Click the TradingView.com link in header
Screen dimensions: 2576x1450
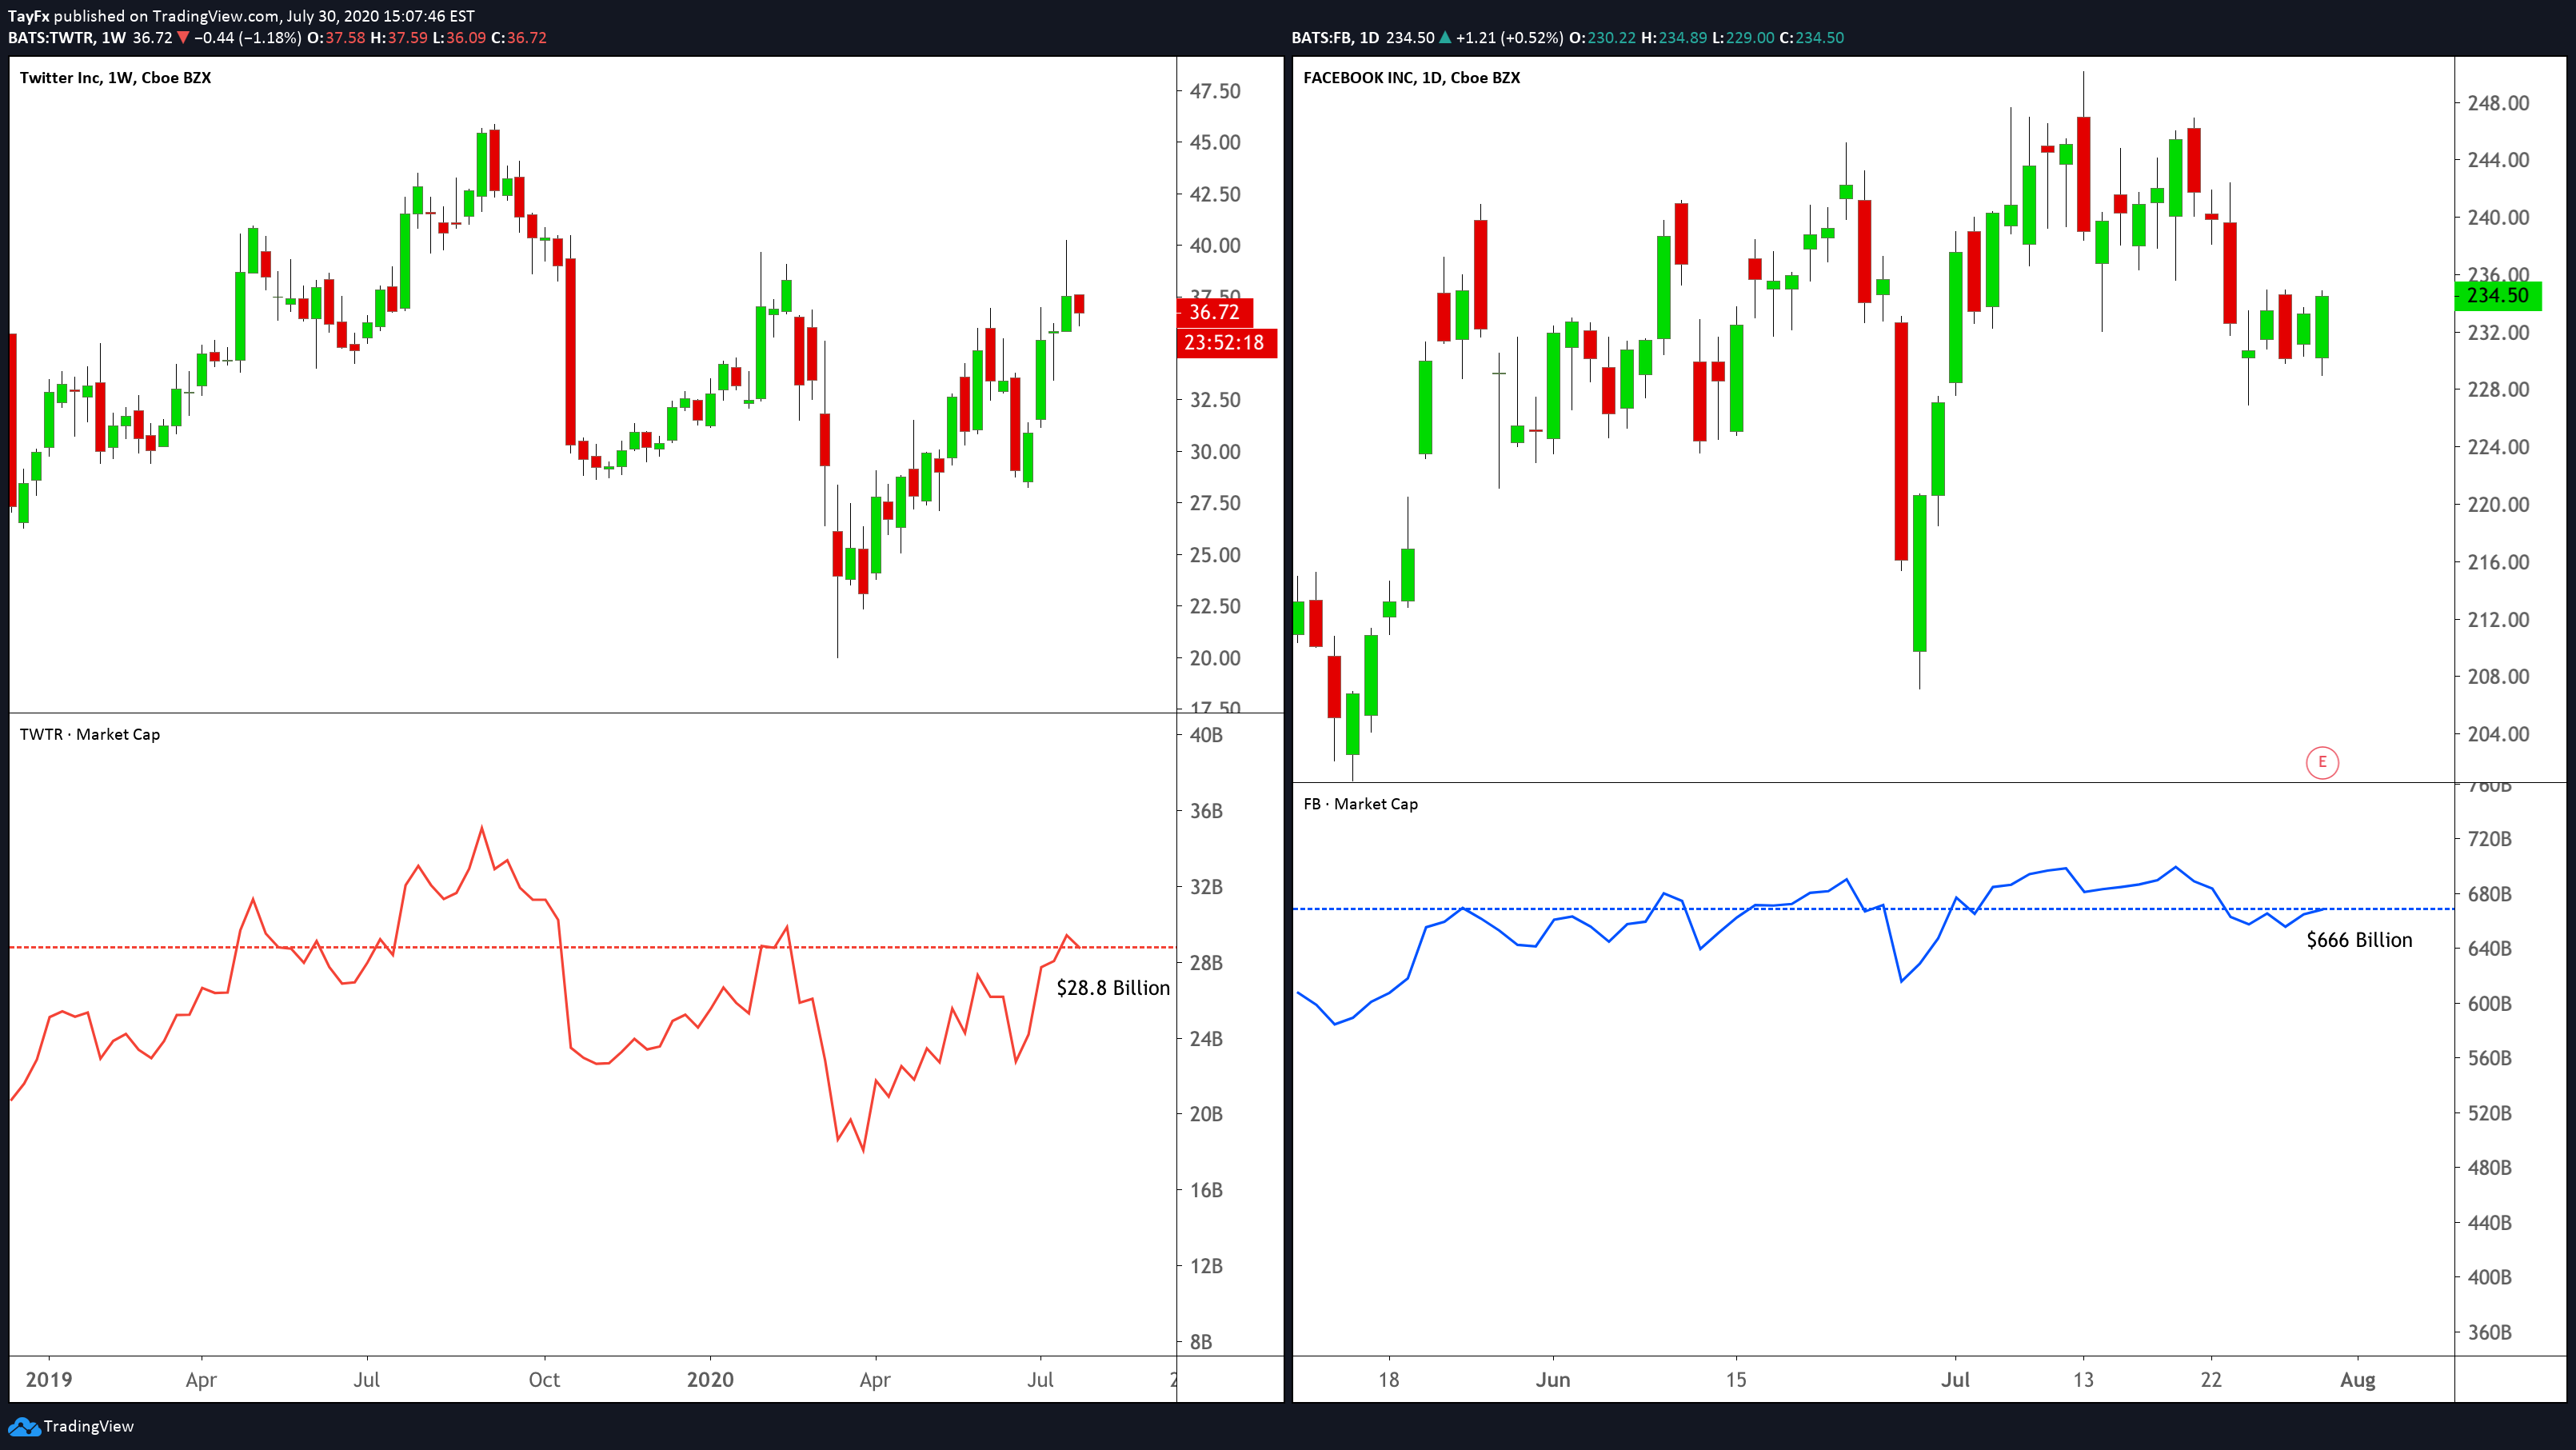click(x=214, y=16)
